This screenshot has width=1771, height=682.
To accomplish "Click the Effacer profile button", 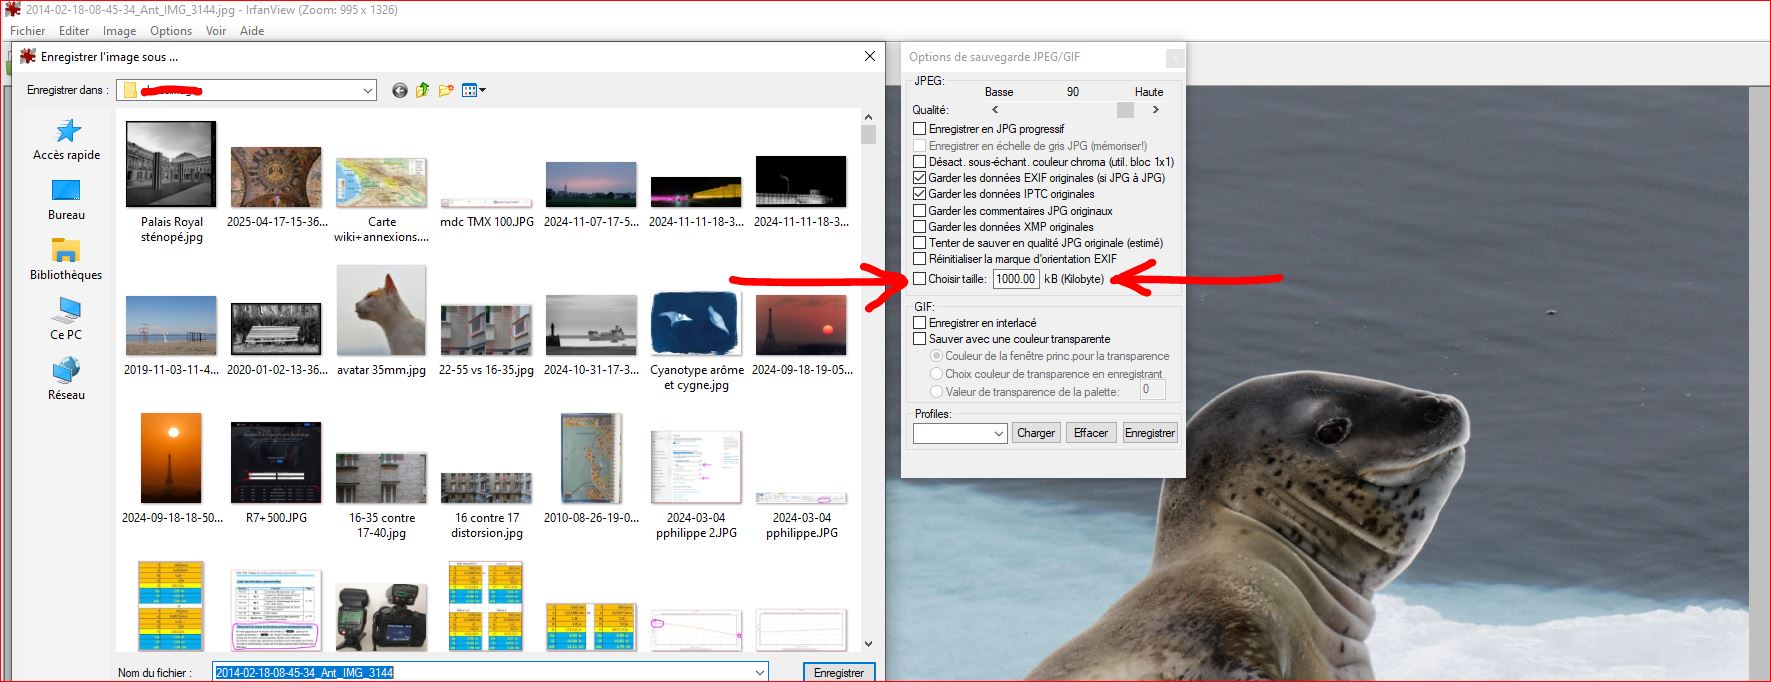I will pyautogui.click(x=1091, y=433).
